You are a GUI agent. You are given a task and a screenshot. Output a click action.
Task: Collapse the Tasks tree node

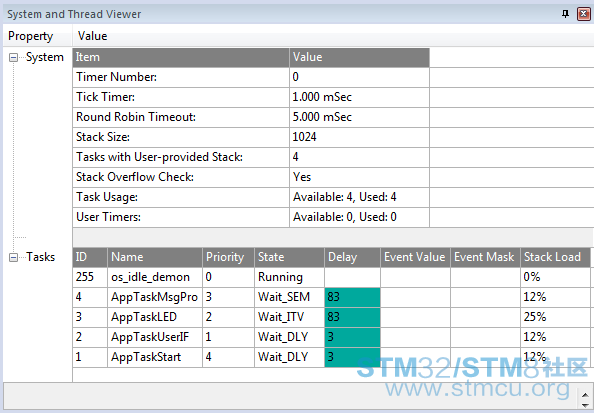pyautogui.click(x=13, y=258)
